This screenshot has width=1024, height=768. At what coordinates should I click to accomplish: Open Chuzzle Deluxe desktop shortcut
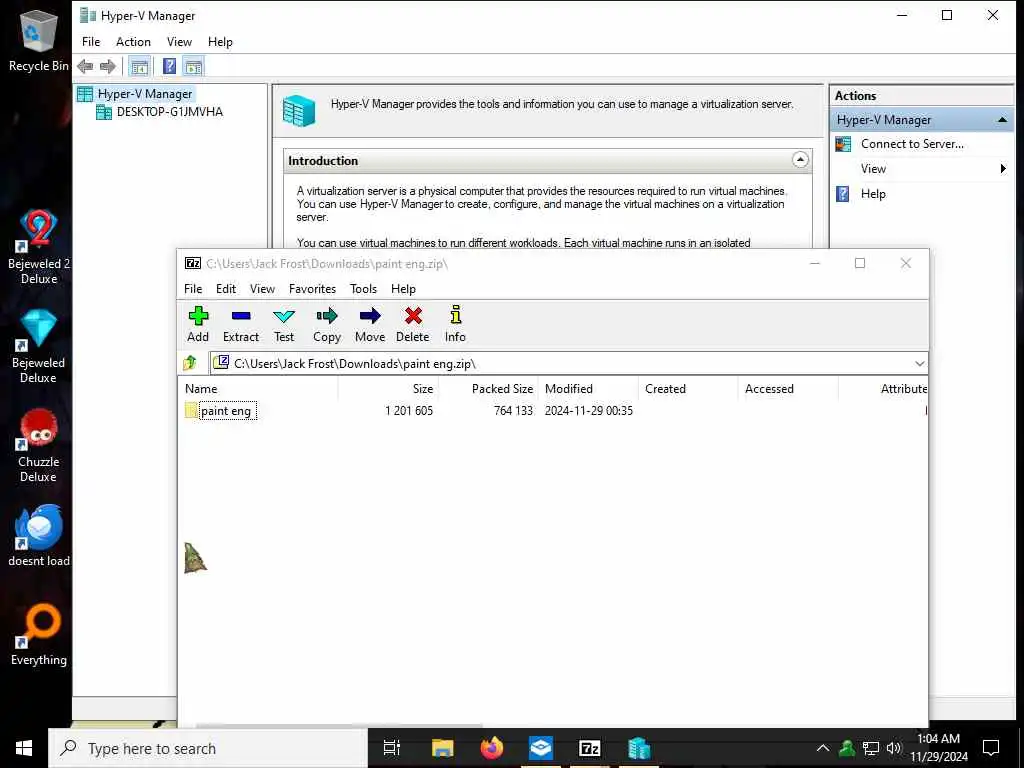[x=38, y=445]
